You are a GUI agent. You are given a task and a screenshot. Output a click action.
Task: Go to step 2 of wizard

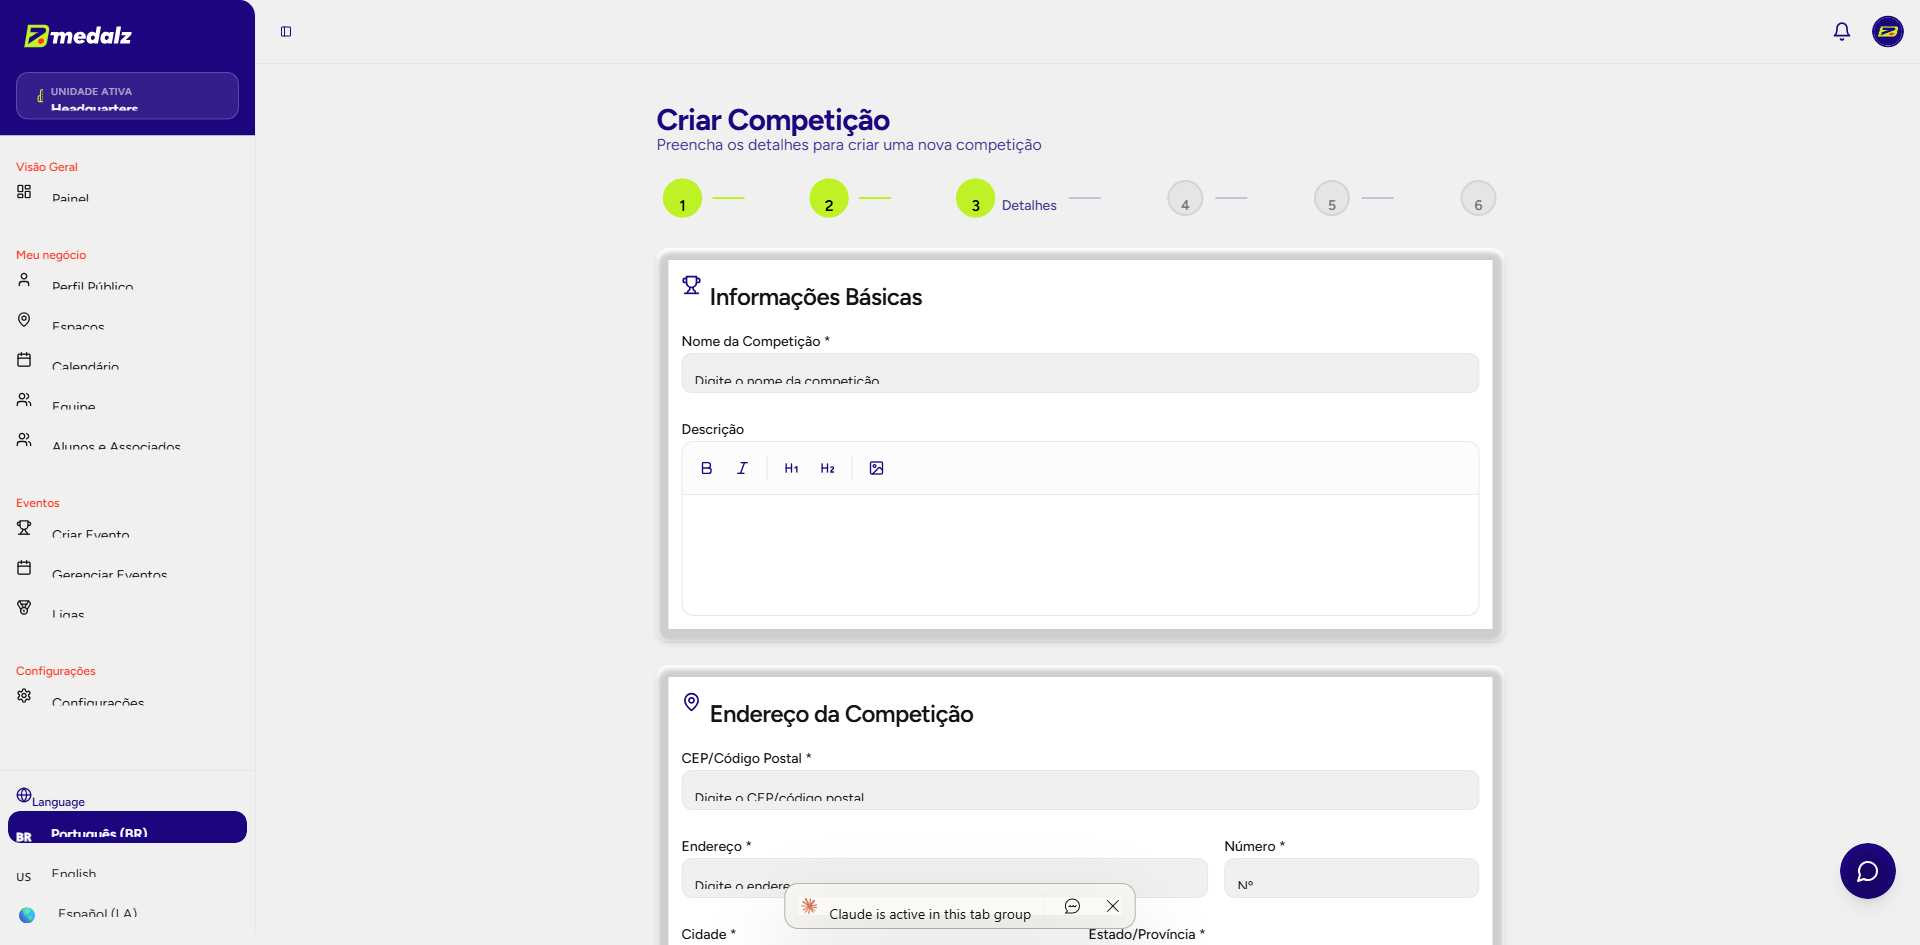click(829, 198)
